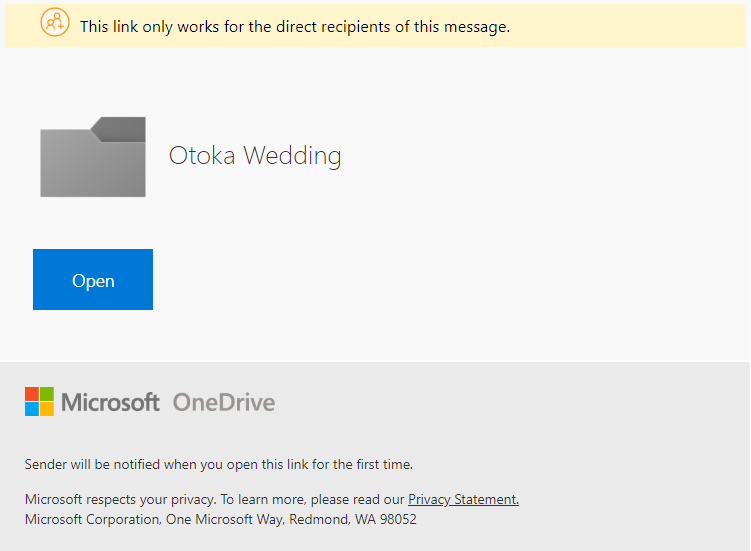Click the sender notification sentence
This screenshot has height=551, width=751.
[219, 464]
